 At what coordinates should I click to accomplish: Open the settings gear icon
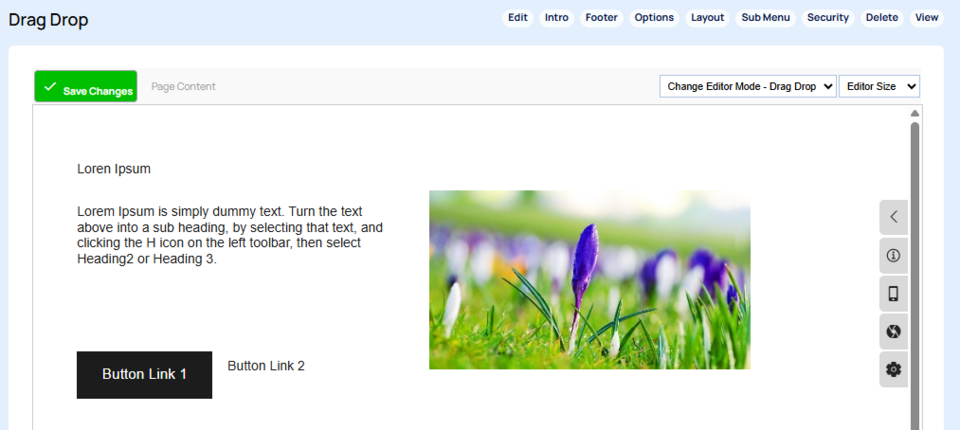tap(893, 369)
